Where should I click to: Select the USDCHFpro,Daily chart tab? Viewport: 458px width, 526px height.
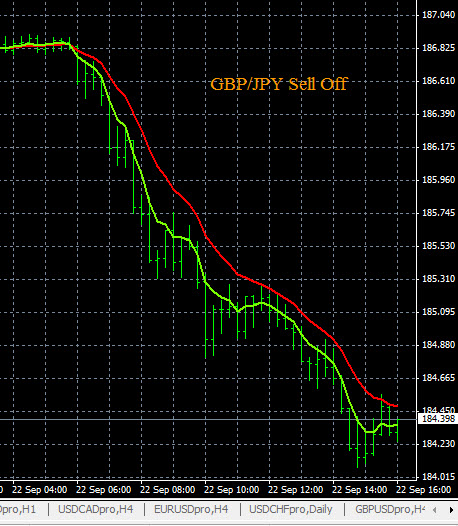[291, 509]
